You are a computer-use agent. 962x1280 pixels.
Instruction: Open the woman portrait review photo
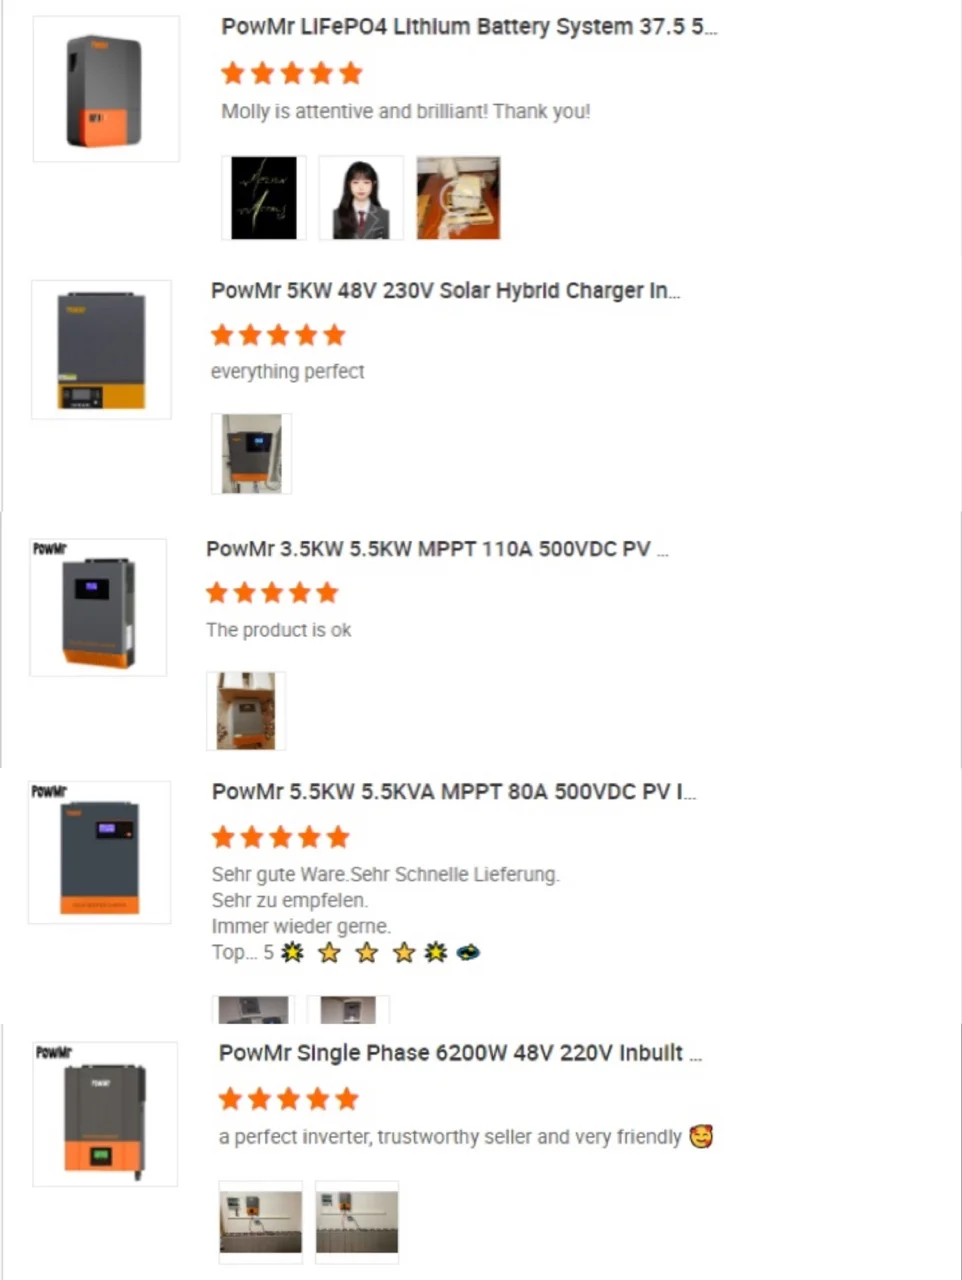pyautogui.click(x=361, y=197)
